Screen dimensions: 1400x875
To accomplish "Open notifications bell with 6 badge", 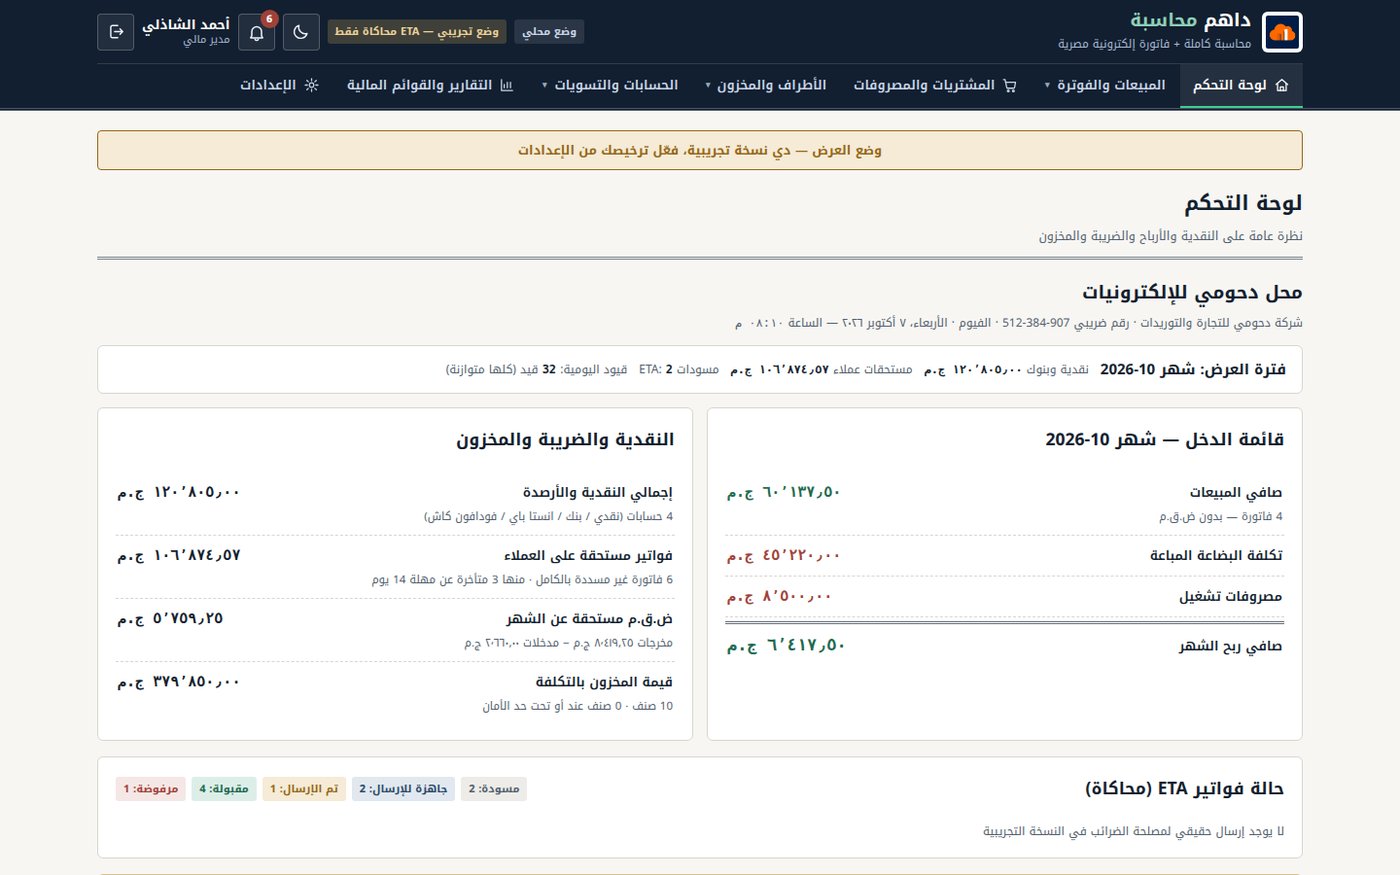I will tap(257, 32).
